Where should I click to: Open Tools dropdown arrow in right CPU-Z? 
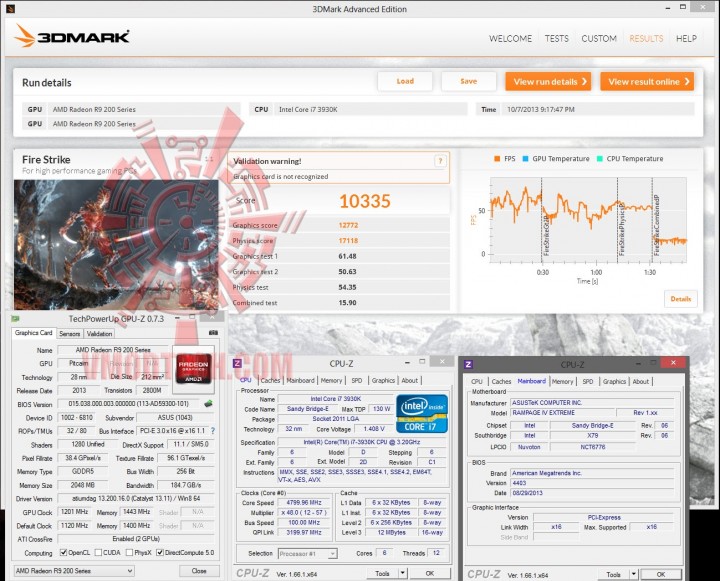(x=633, y=574)
